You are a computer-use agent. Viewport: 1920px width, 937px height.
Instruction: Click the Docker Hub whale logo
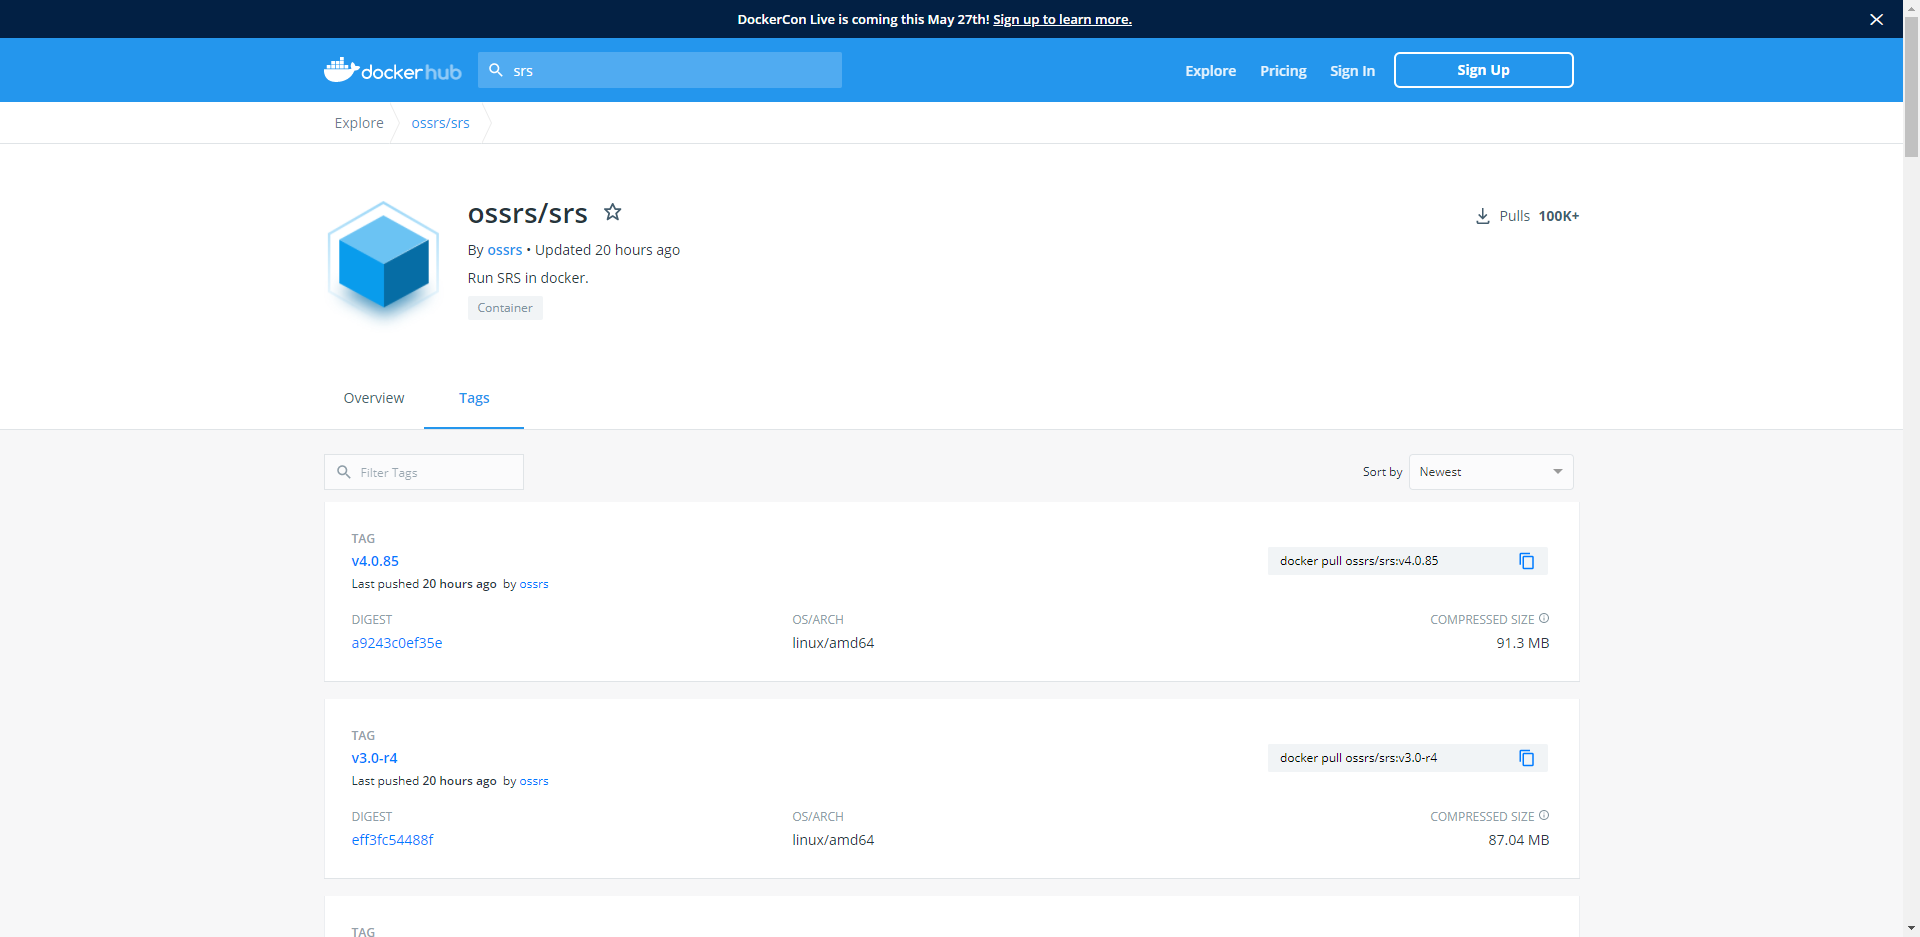(341, 69)
